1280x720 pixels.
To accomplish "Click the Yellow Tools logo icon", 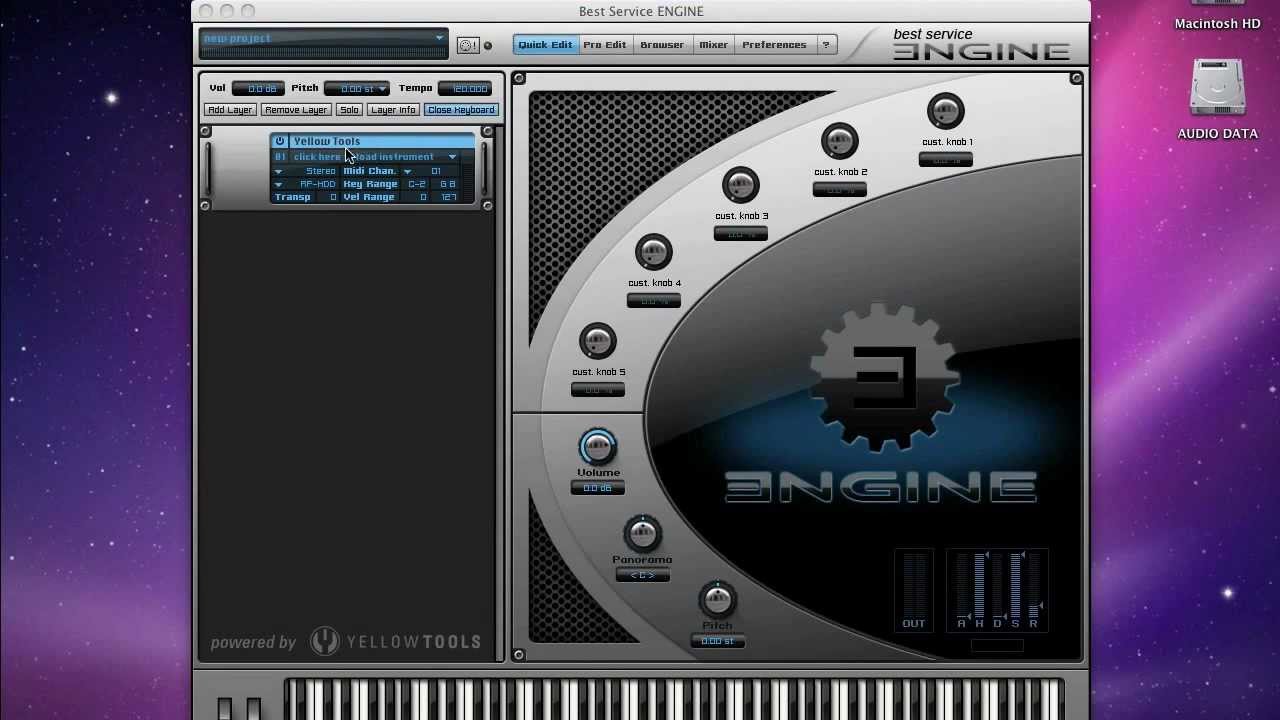I will point(324,642).
